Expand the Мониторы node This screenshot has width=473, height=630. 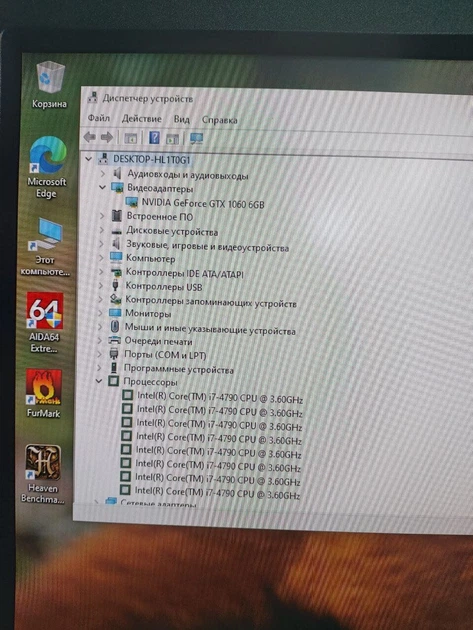[100, 313]
